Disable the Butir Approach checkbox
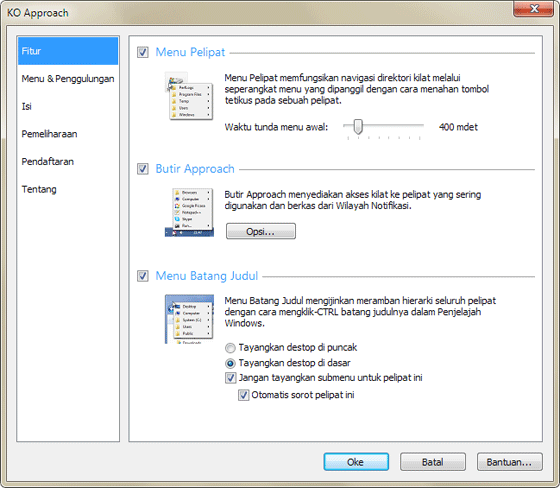 (x=143, y=169)
